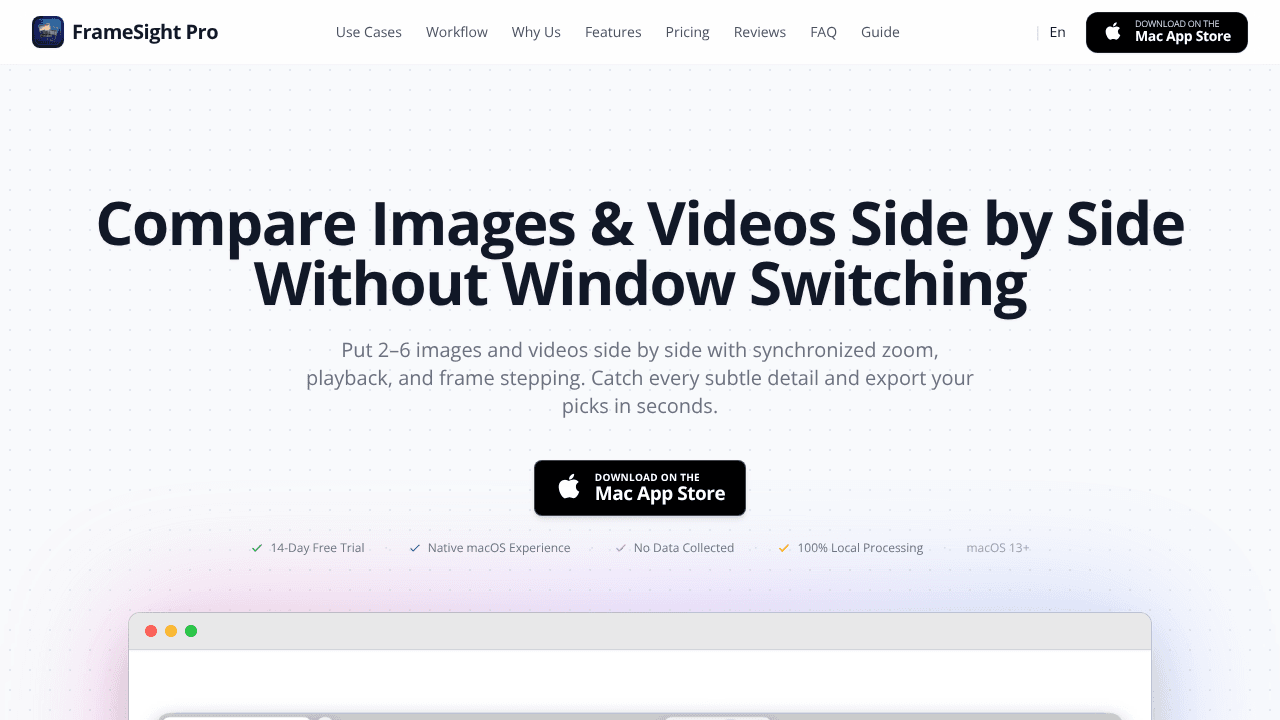Click the '100% Local Processing' text
The image size is (1280, 720).
(x=860, y=548)
